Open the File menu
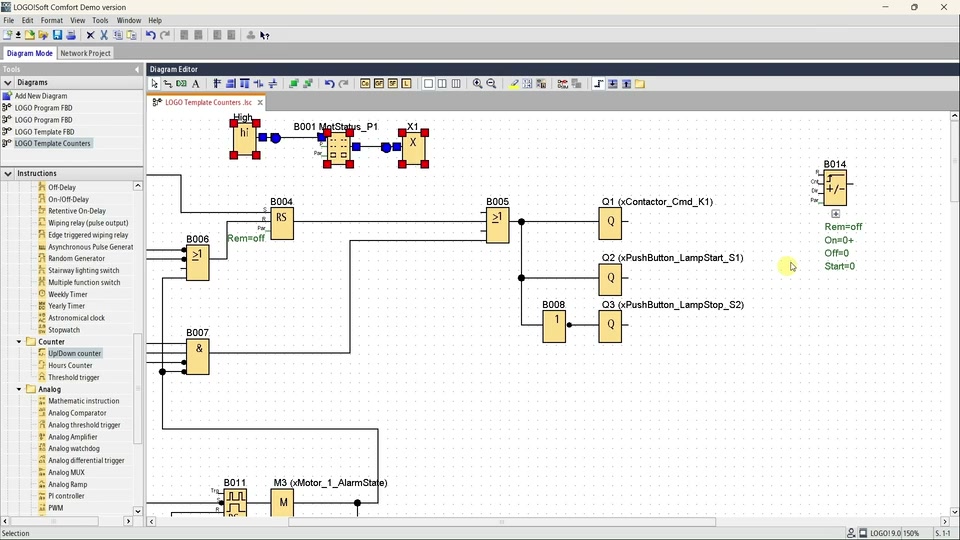The image size is (960, 540). click(9, 20)
